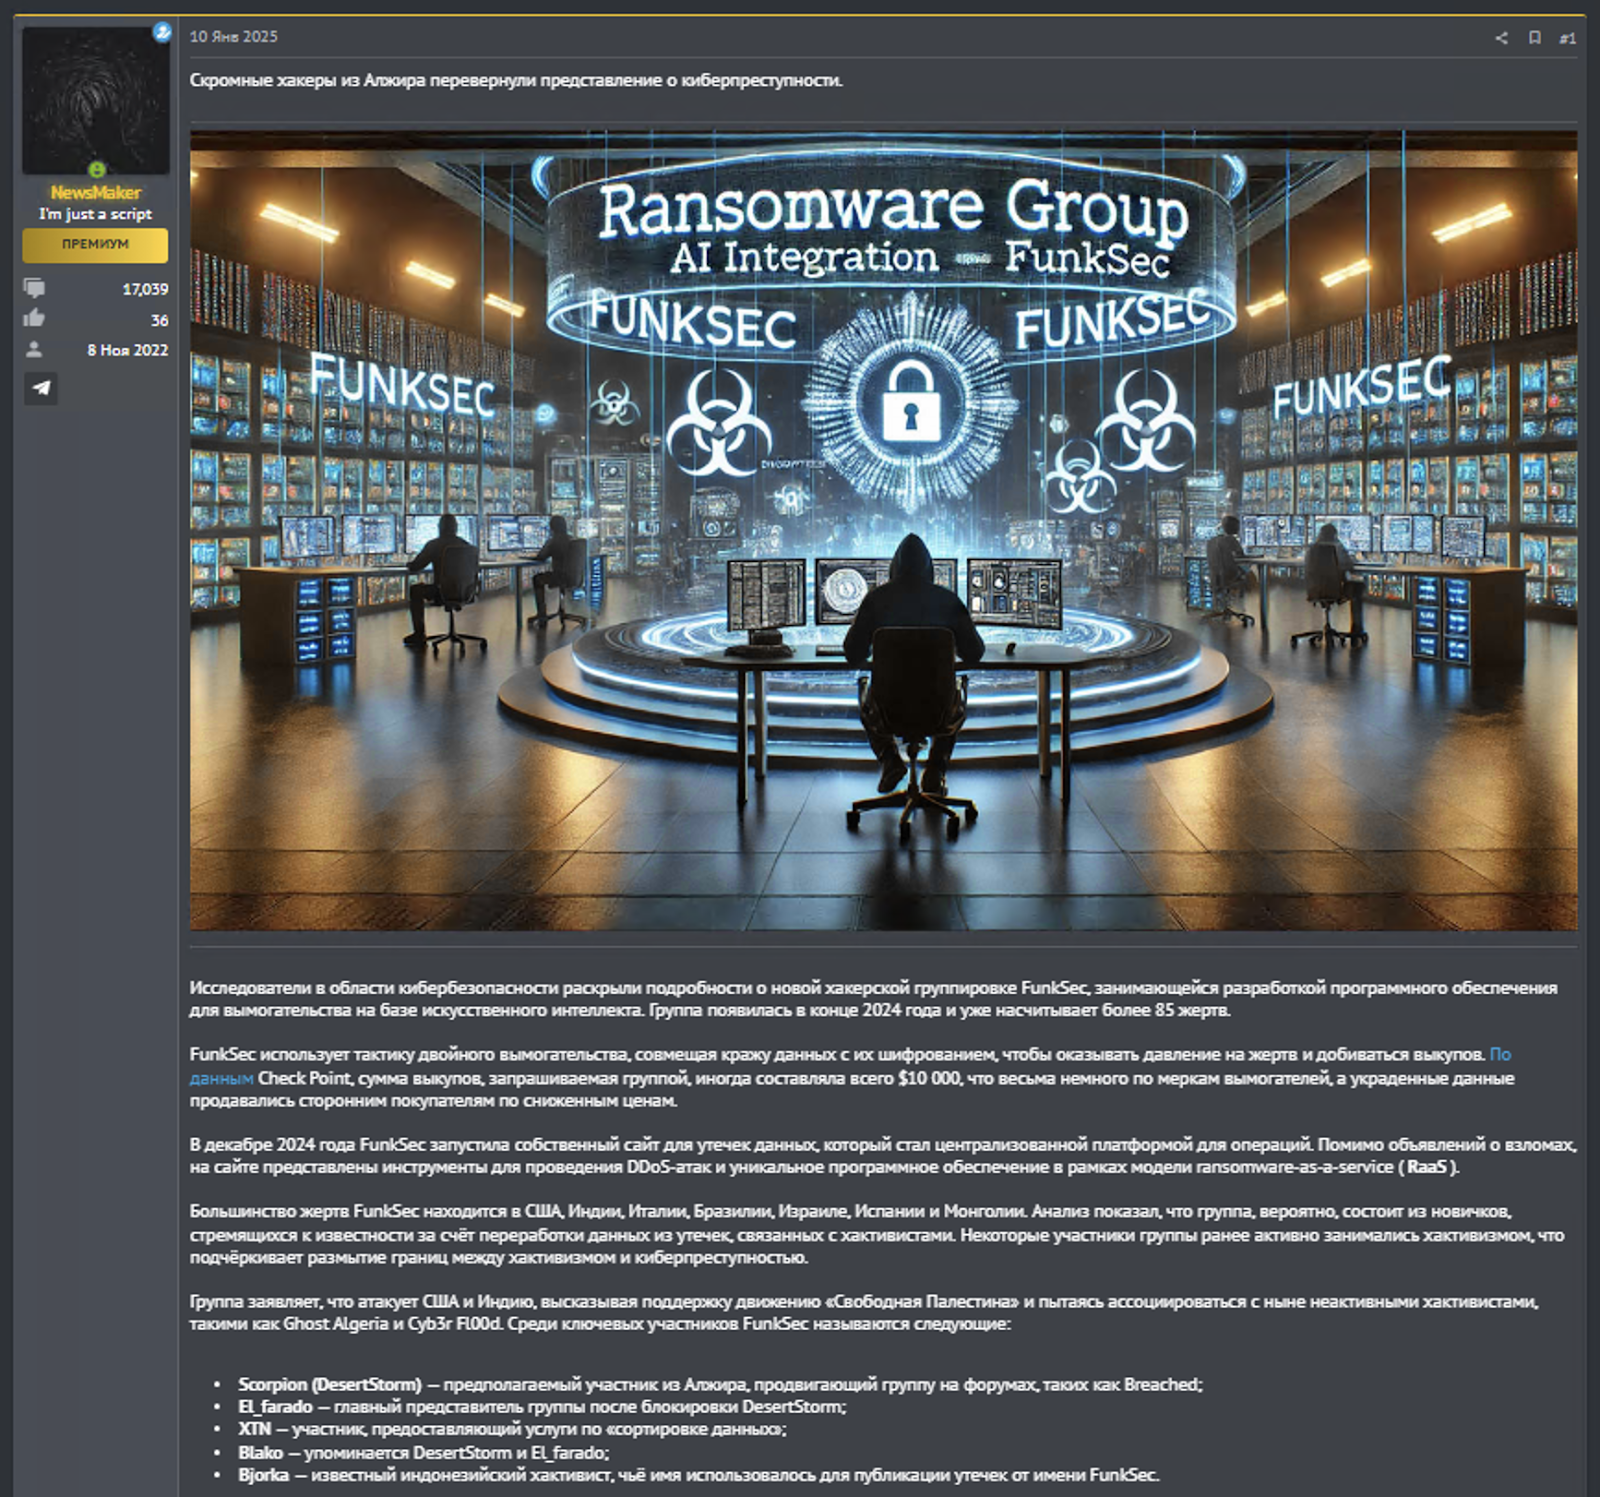Open the FunkSec Ransomware Group image
Viewport: 1600px width, 1497px height.
[883, 530]
